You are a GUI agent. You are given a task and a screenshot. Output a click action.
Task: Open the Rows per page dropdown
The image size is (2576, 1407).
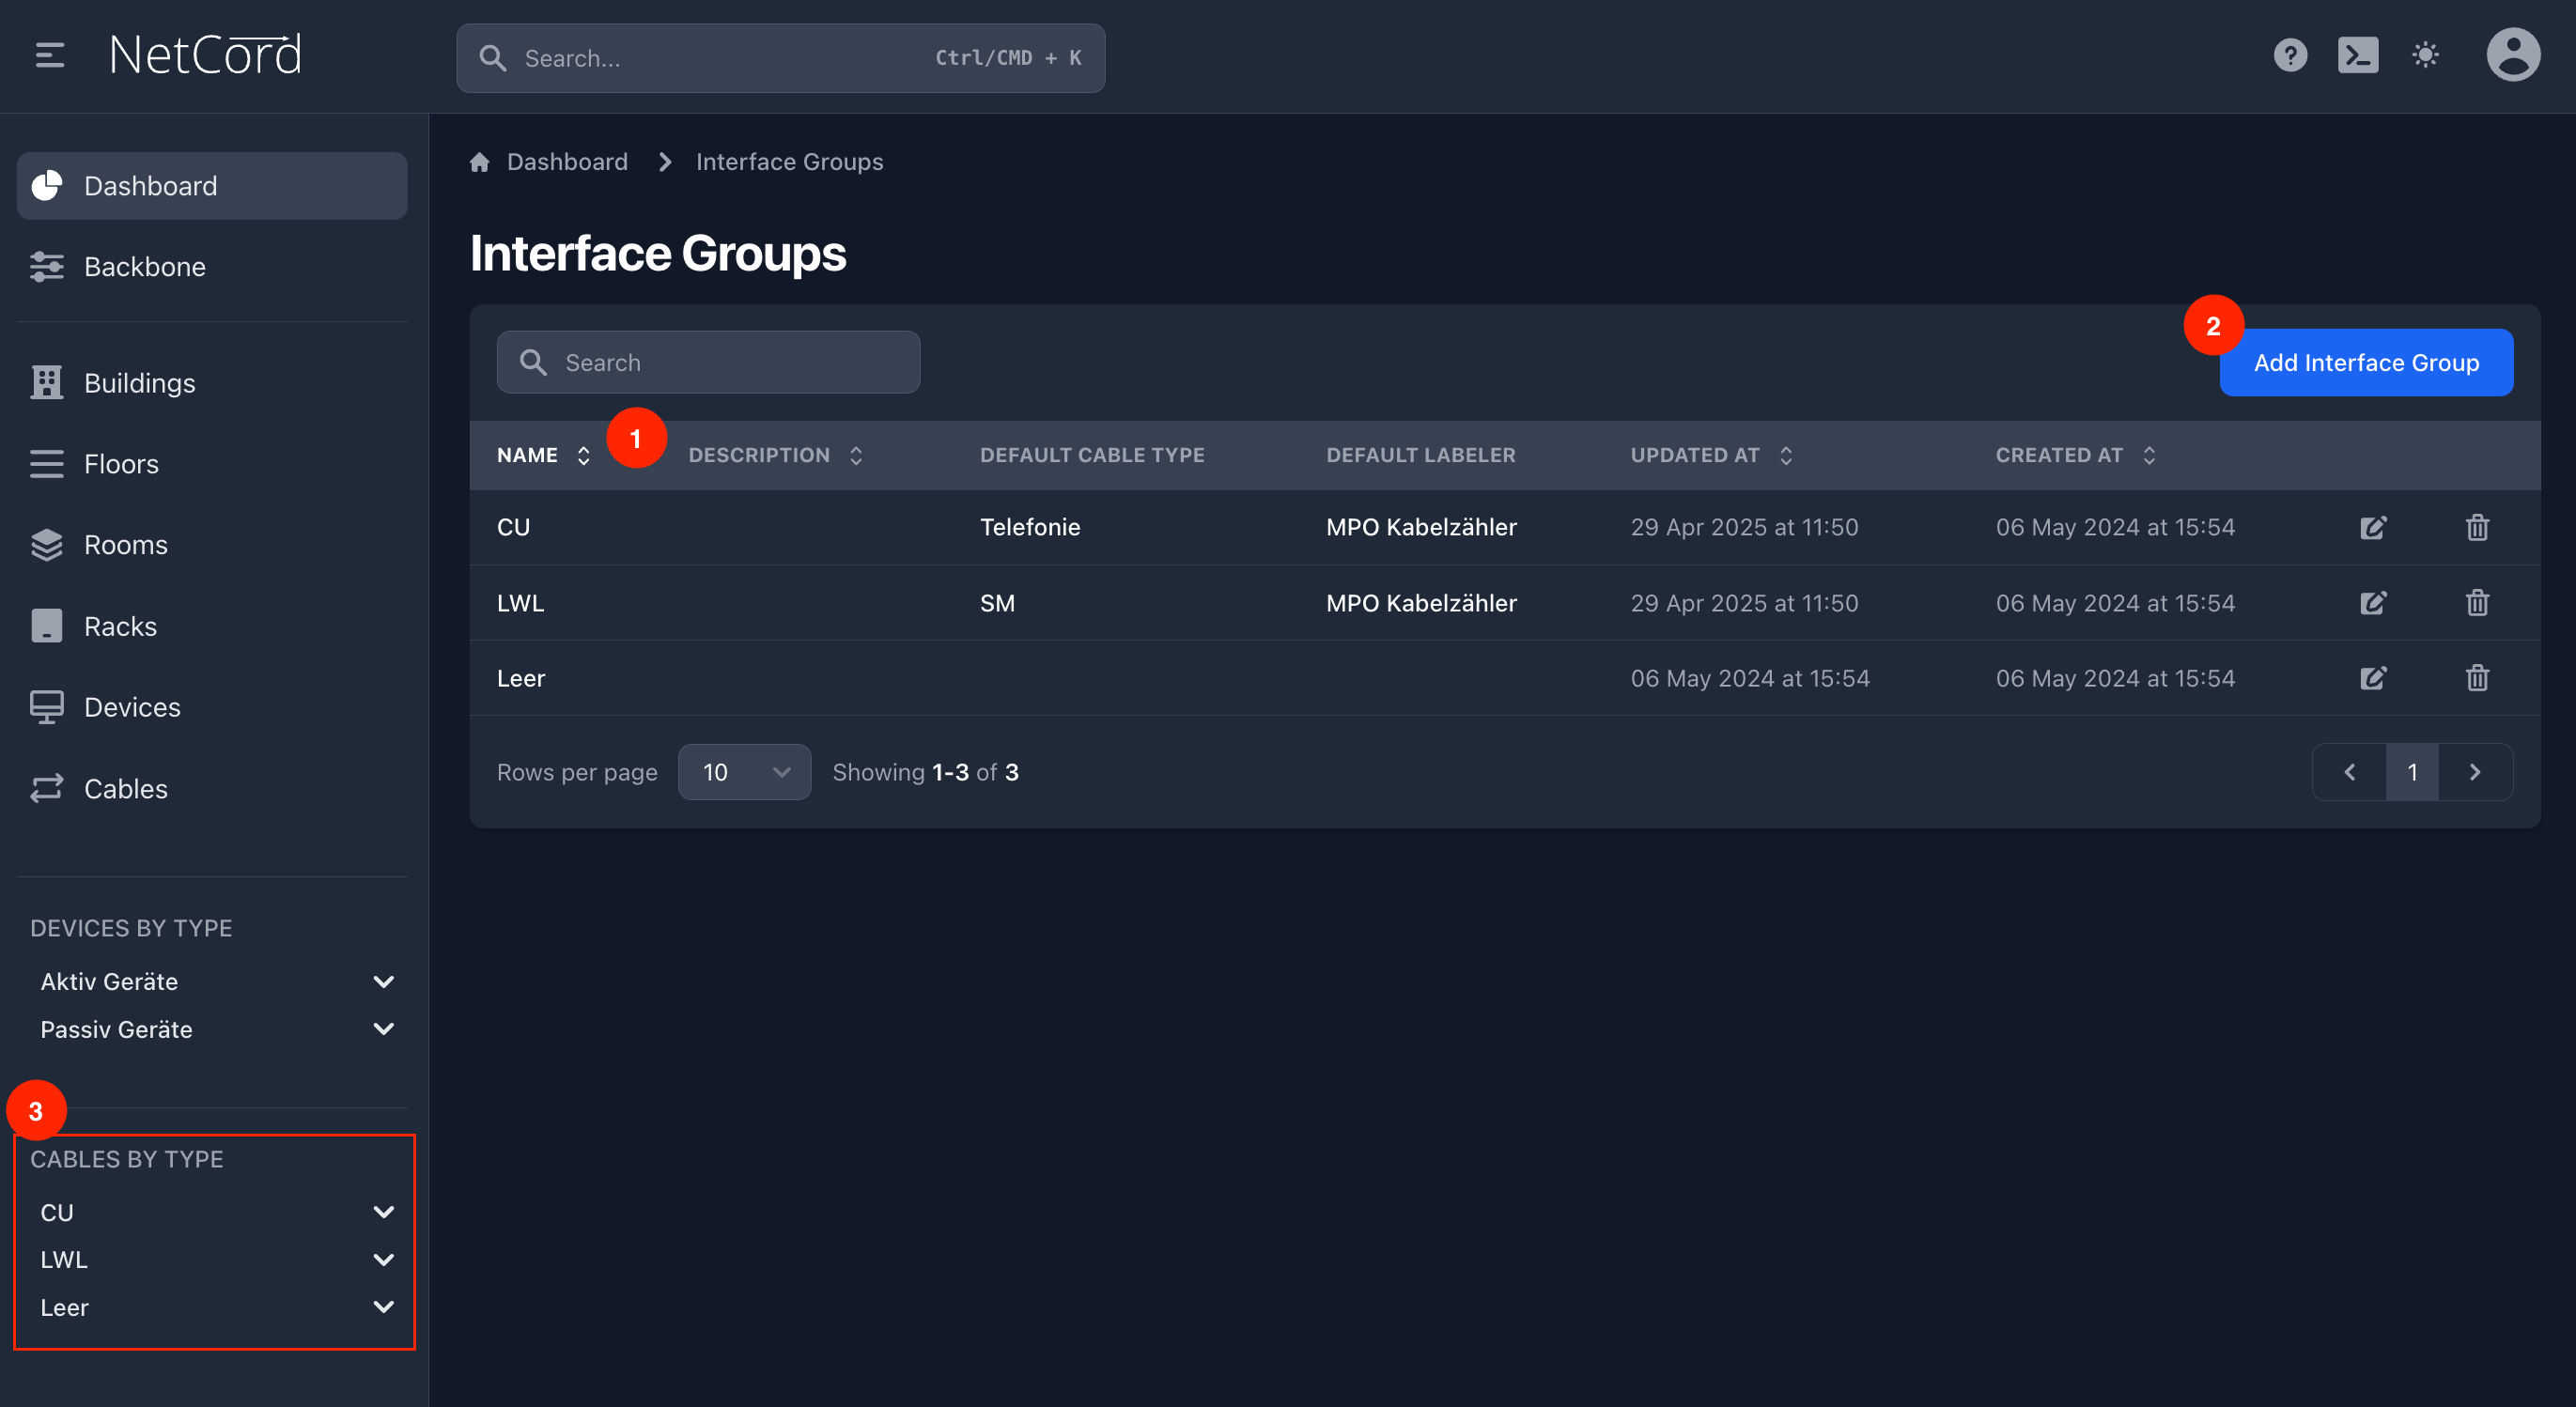coord(744,772)
